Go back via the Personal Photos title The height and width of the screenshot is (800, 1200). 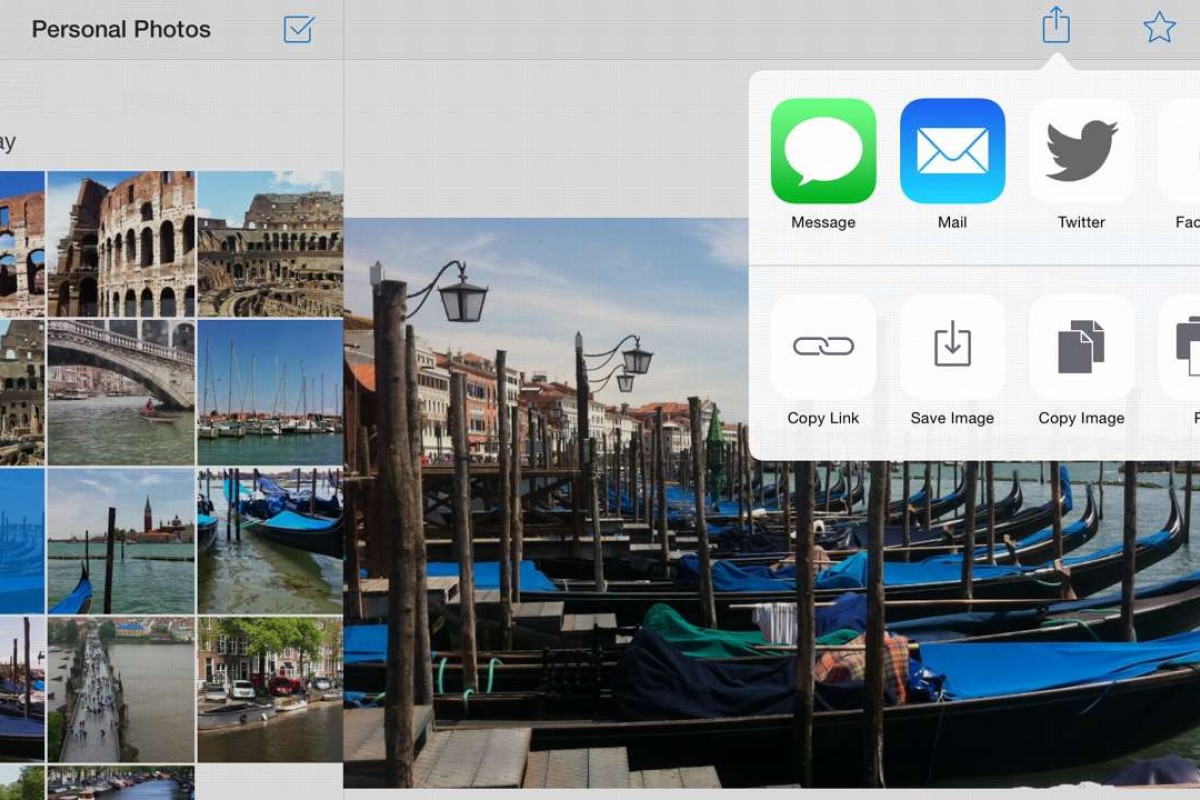pyautogui.click(x=122, y=30)
